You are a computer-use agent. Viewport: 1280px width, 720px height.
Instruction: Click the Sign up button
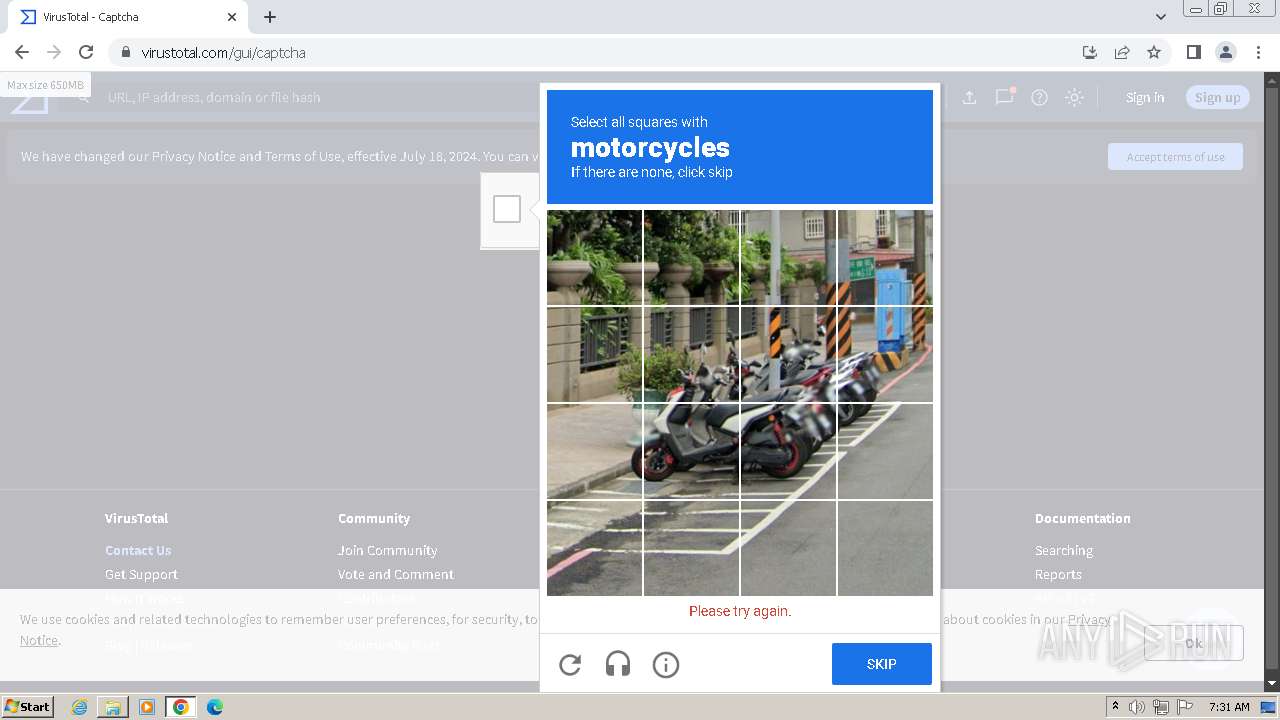click(1217, 97)
